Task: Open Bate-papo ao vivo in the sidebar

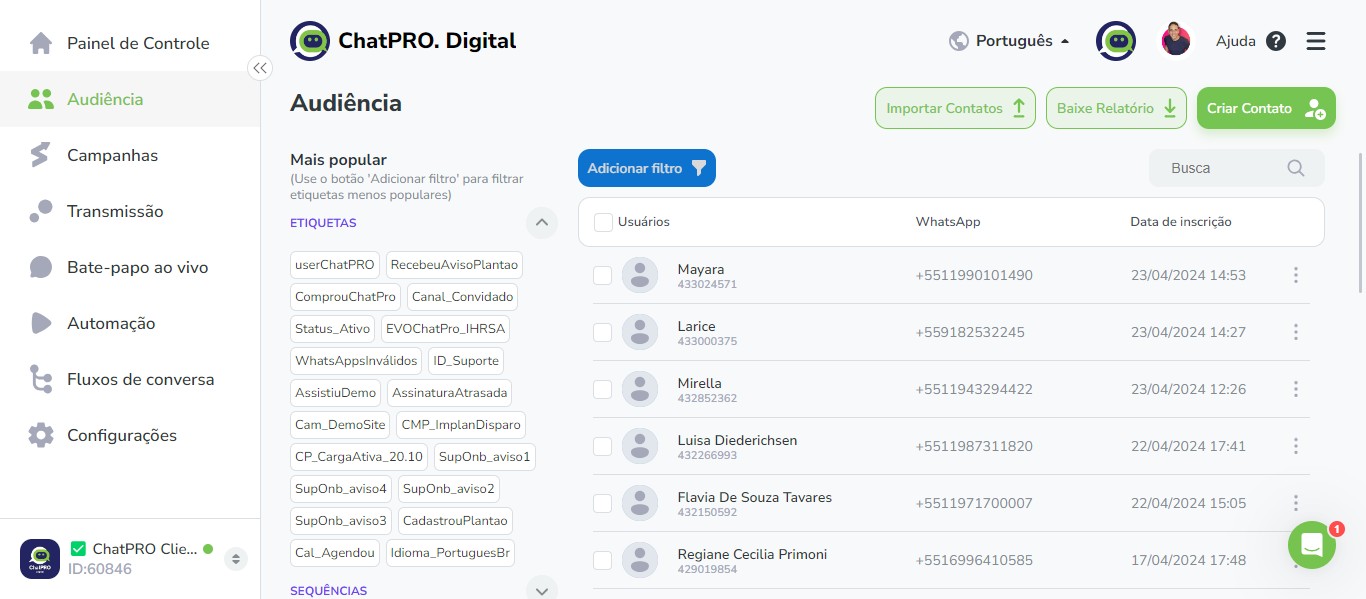Action: pyautogui.click(x=130, y=267)
